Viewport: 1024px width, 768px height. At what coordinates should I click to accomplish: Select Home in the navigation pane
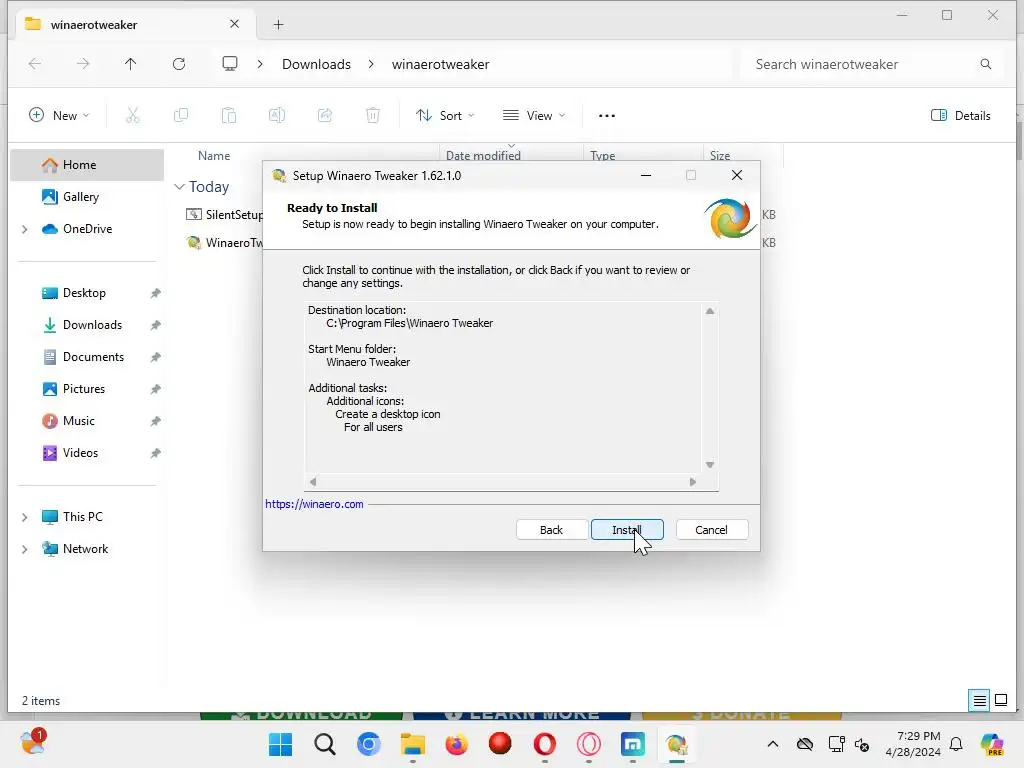88,165
